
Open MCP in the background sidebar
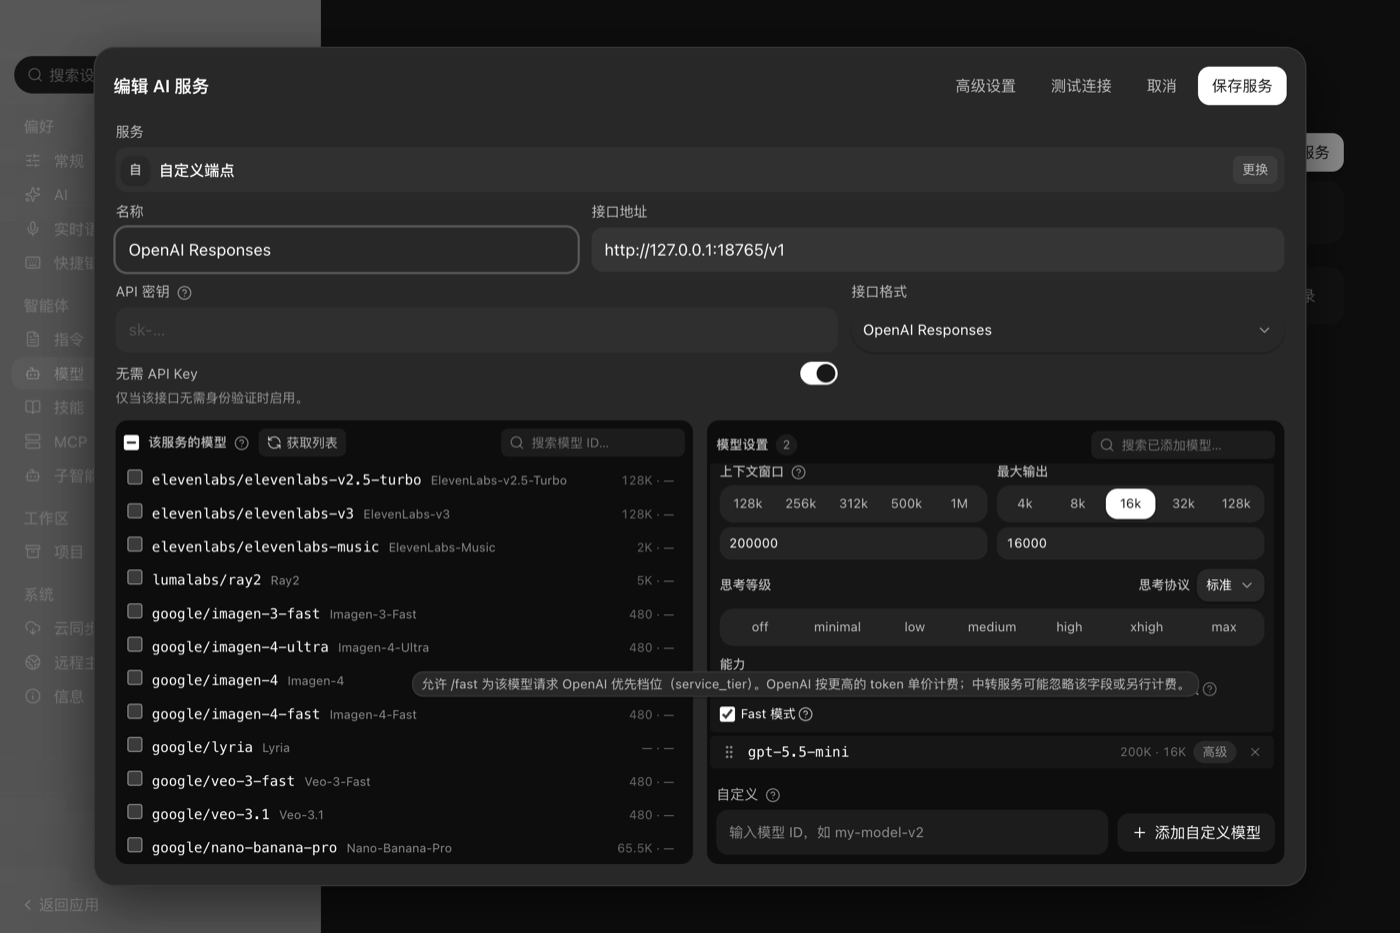pos(56,441)
